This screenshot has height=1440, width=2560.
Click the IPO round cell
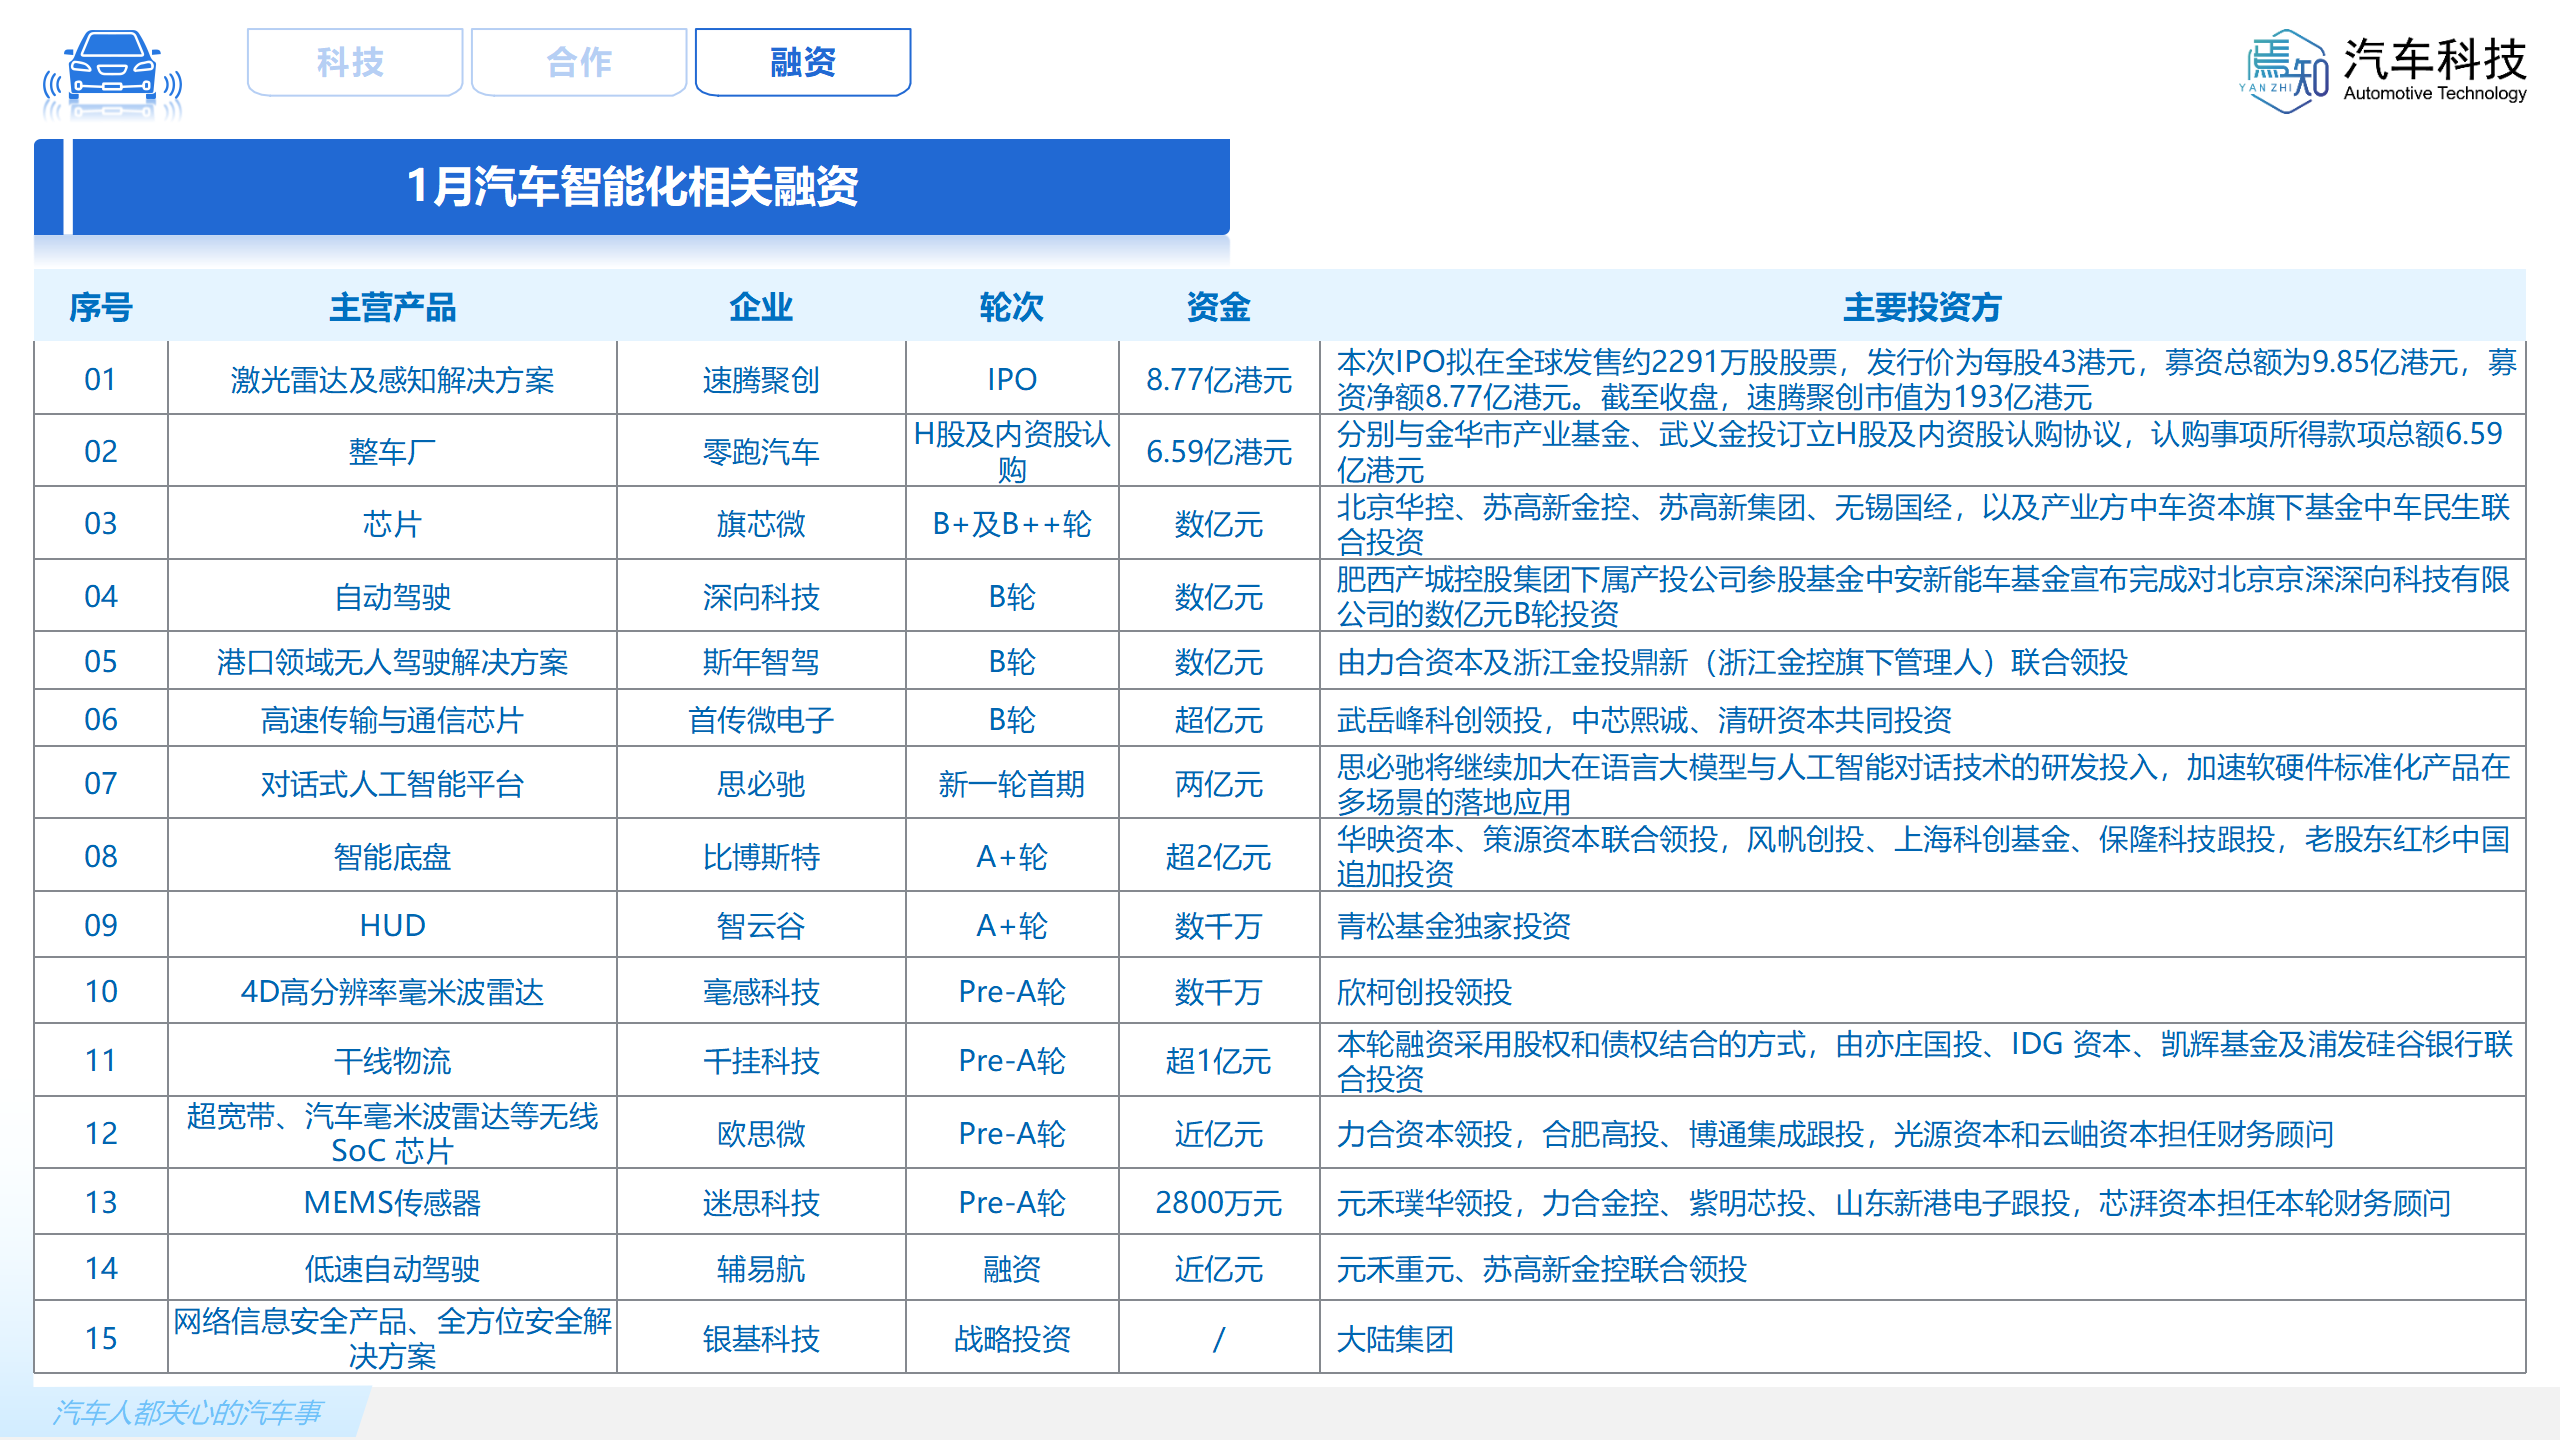pos(1011,379)
